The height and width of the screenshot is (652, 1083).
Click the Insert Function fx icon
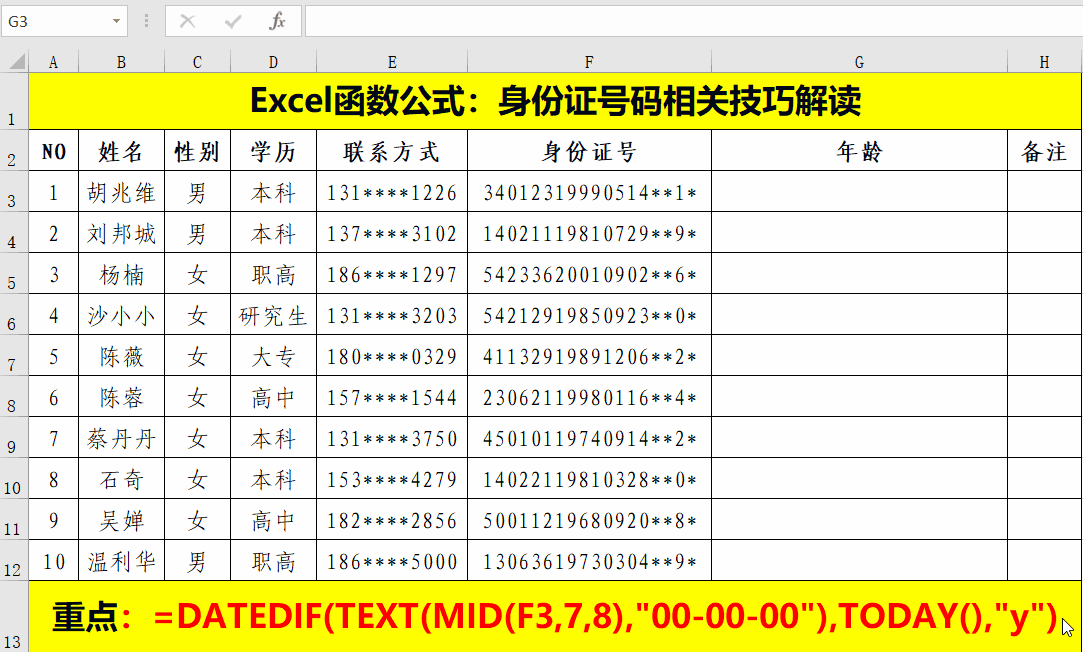[277, 21]
